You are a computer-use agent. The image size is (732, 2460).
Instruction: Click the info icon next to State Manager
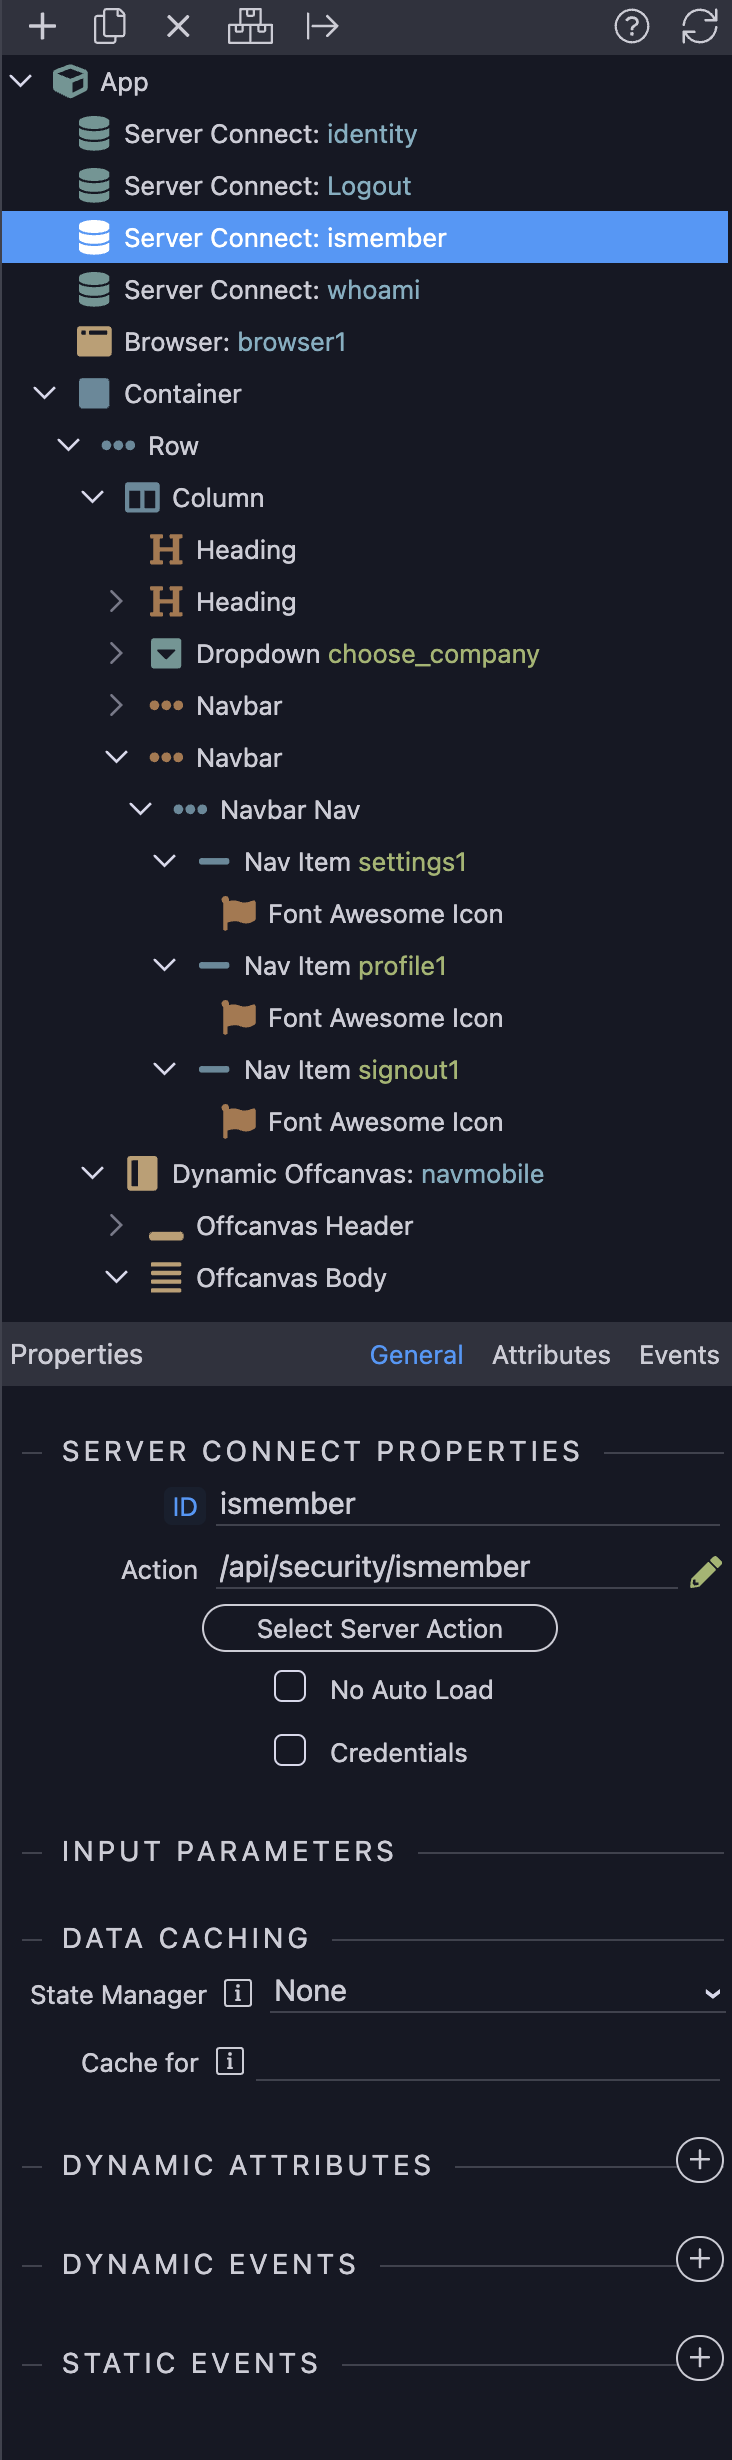click(238, 1993)
